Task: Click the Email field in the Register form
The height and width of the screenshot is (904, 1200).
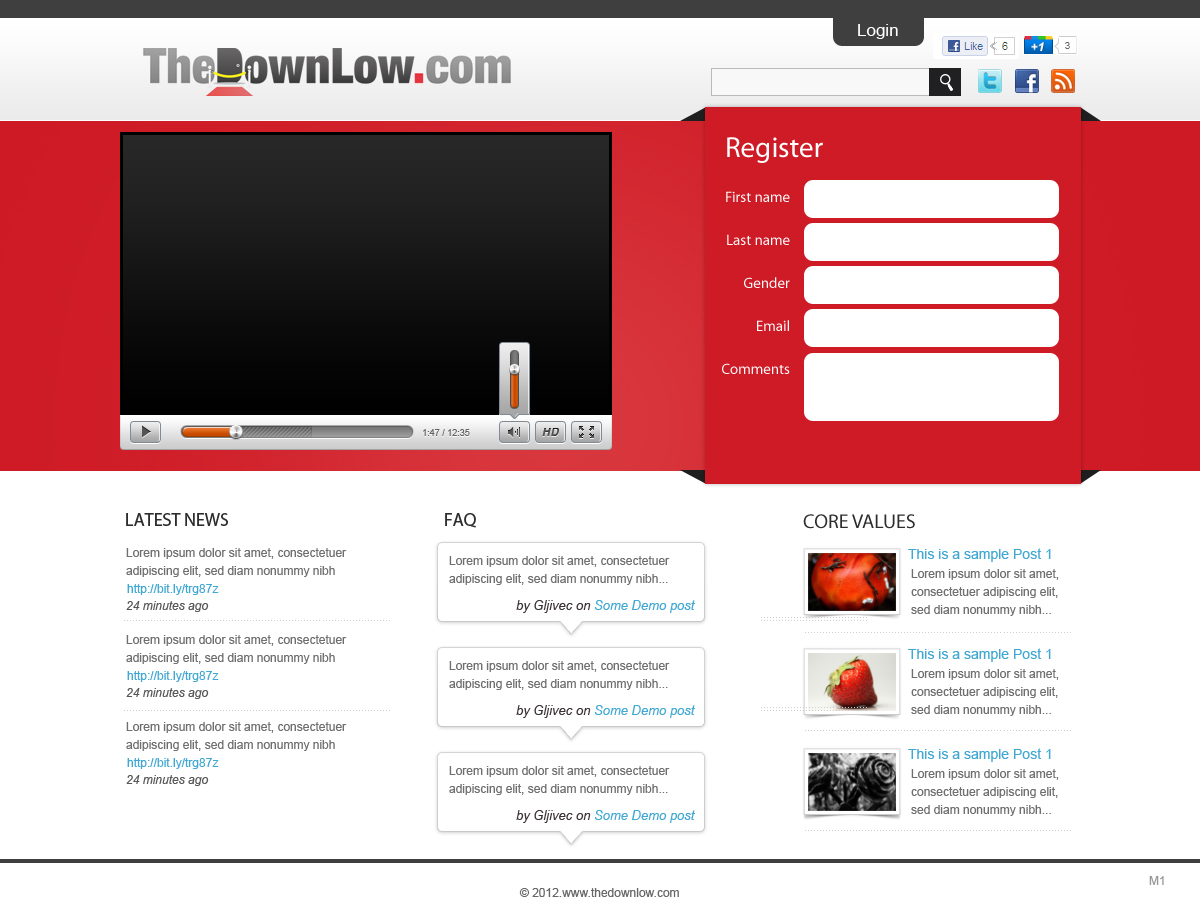Action: pyautogui.click(x=930, y=328)
